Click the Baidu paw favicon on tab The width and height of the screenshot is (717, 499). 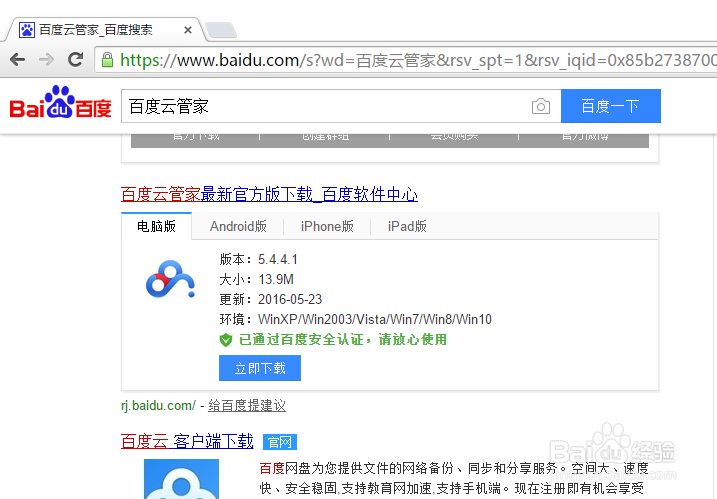tap(27, 30)
